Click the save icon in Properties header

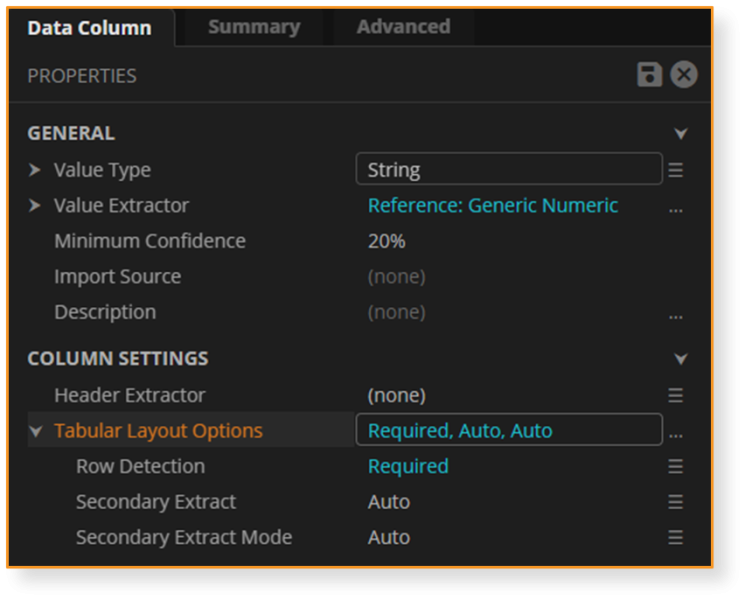tap(650, 75)
